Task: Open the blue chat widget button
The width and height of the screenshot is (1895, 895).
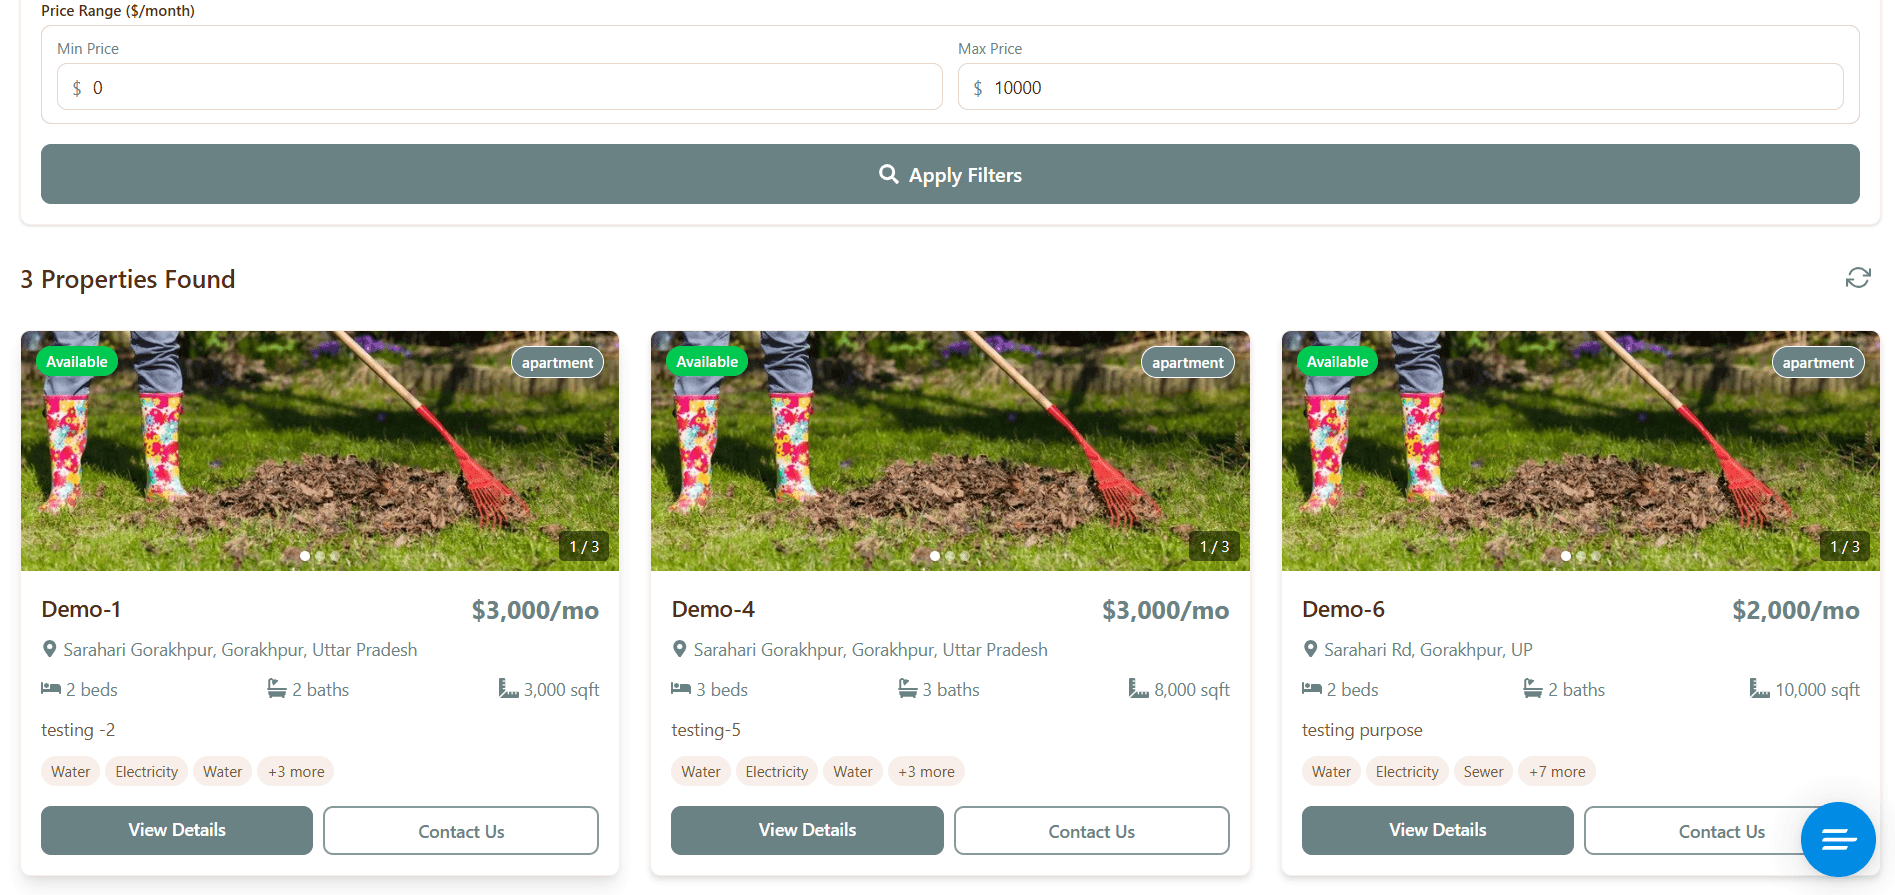Action: point(1837,839)
